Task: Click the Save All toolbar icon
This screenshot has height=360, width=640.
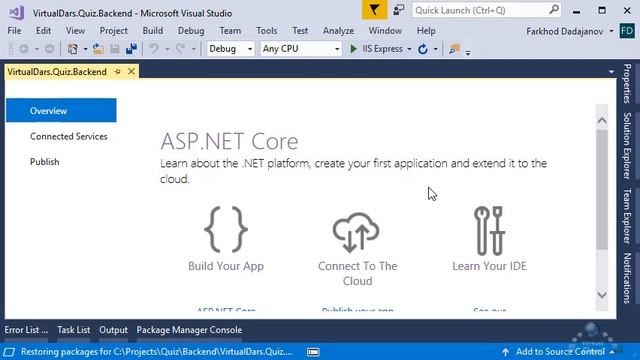Action: coord(131,49)
